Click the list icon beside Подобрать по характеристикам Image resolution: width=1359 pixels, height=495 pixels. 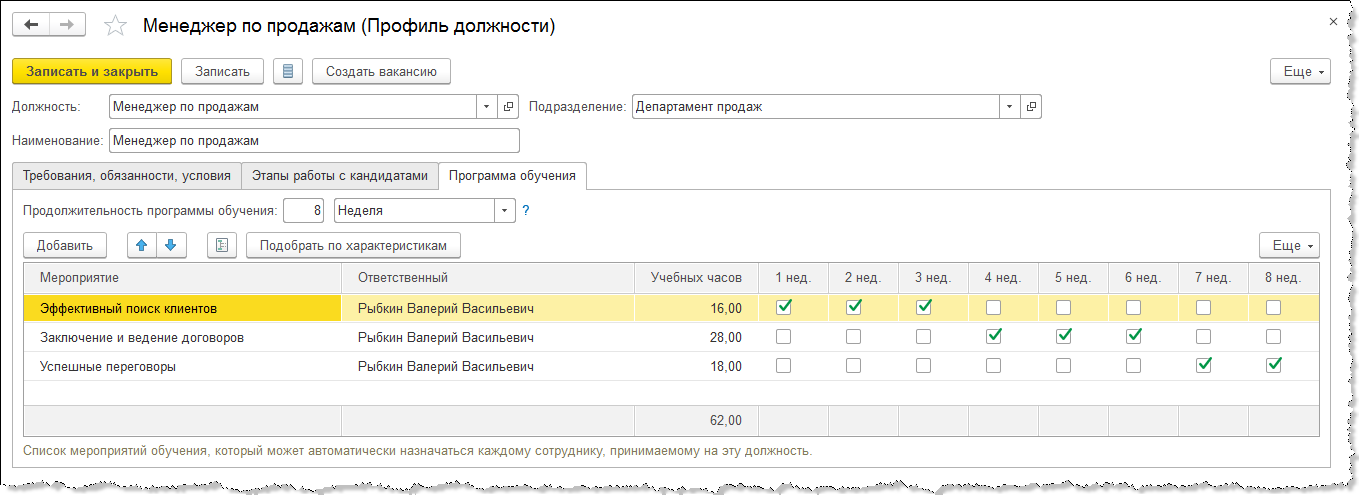[x=222, y=245]
